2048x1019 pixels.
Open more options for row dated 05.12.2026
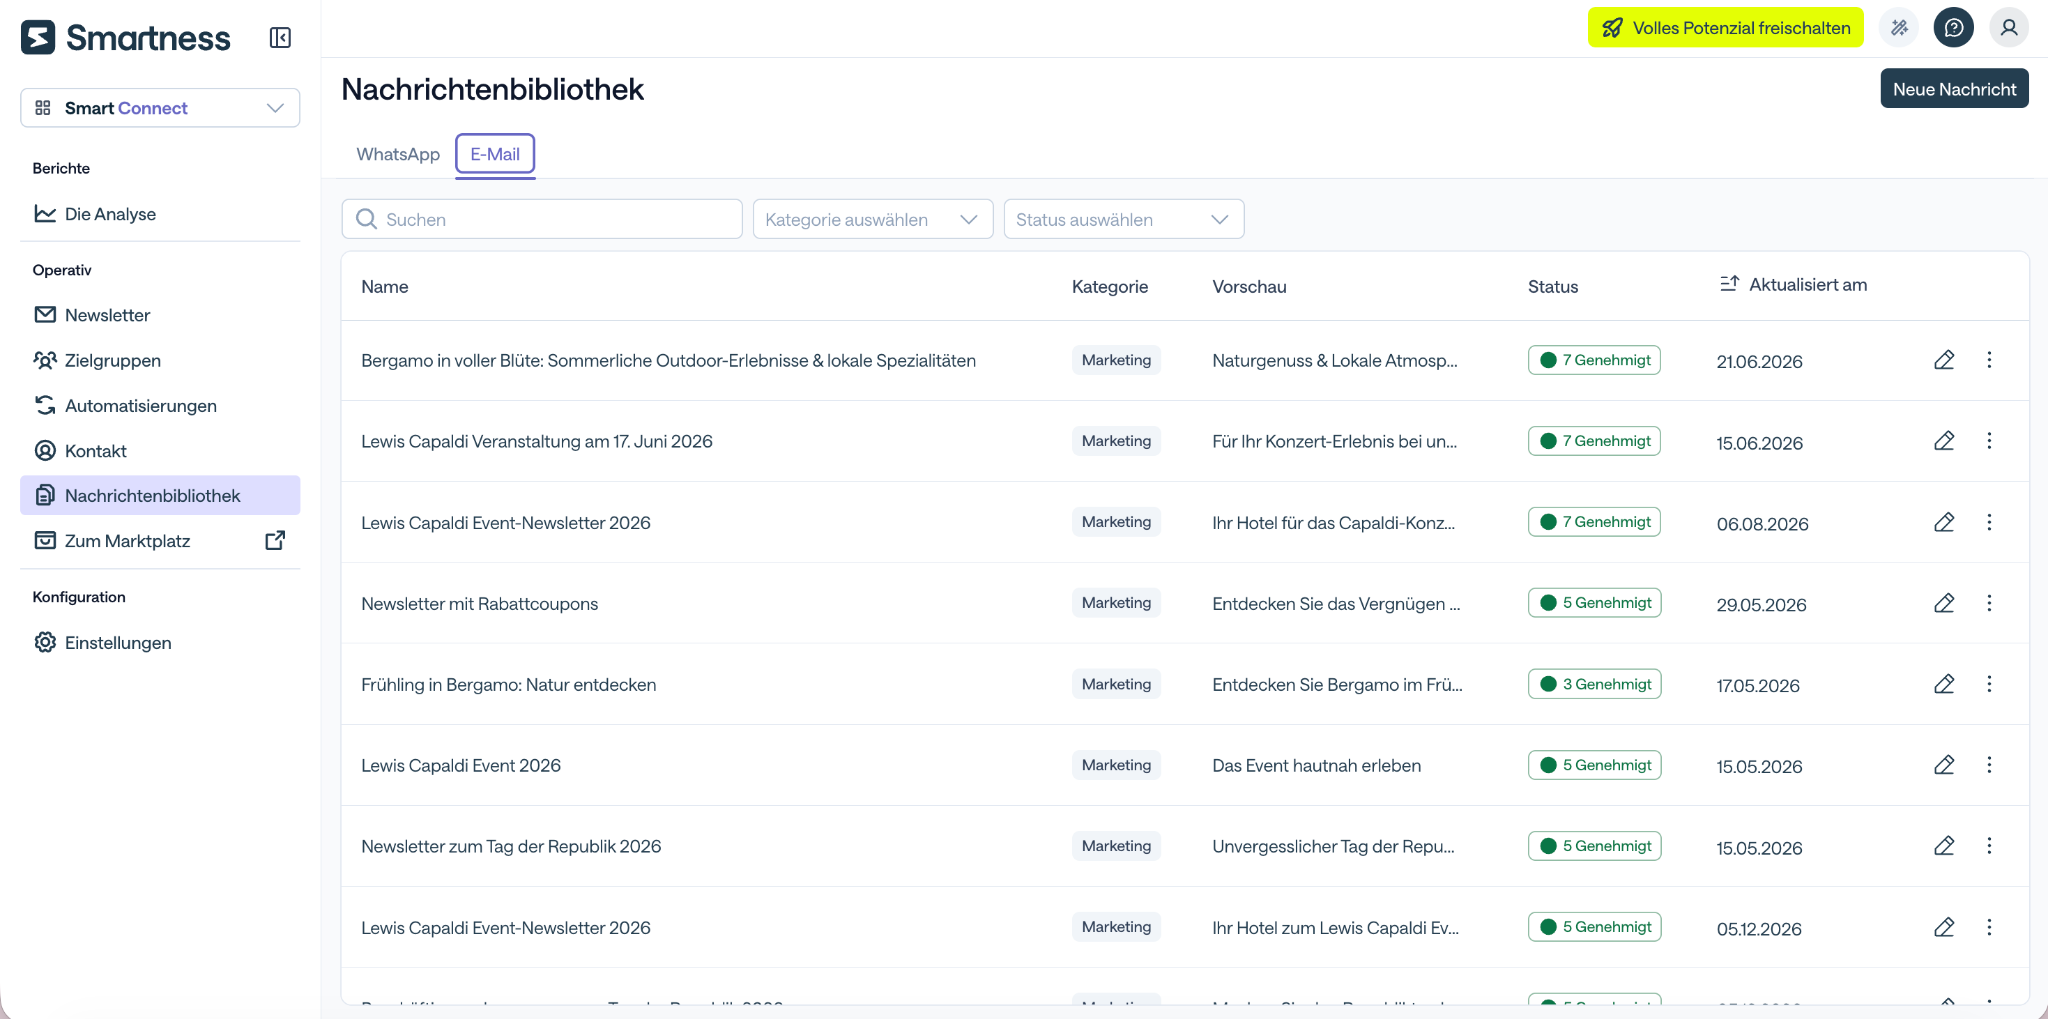pos(1989,927)
